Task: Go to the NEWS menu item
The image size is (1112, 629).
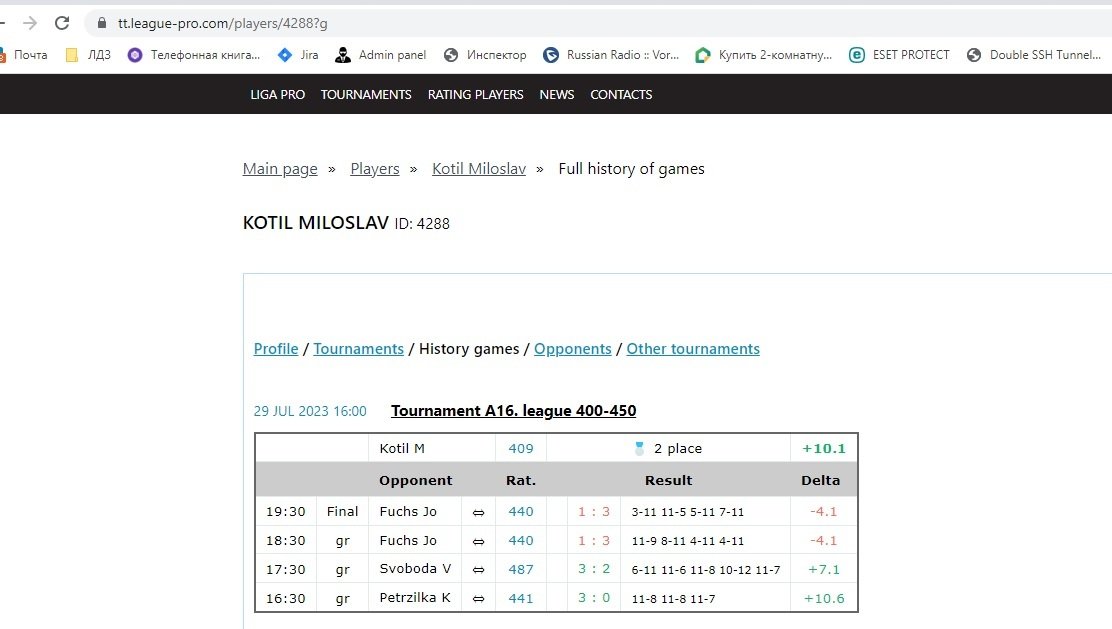Action: [557, 95]
